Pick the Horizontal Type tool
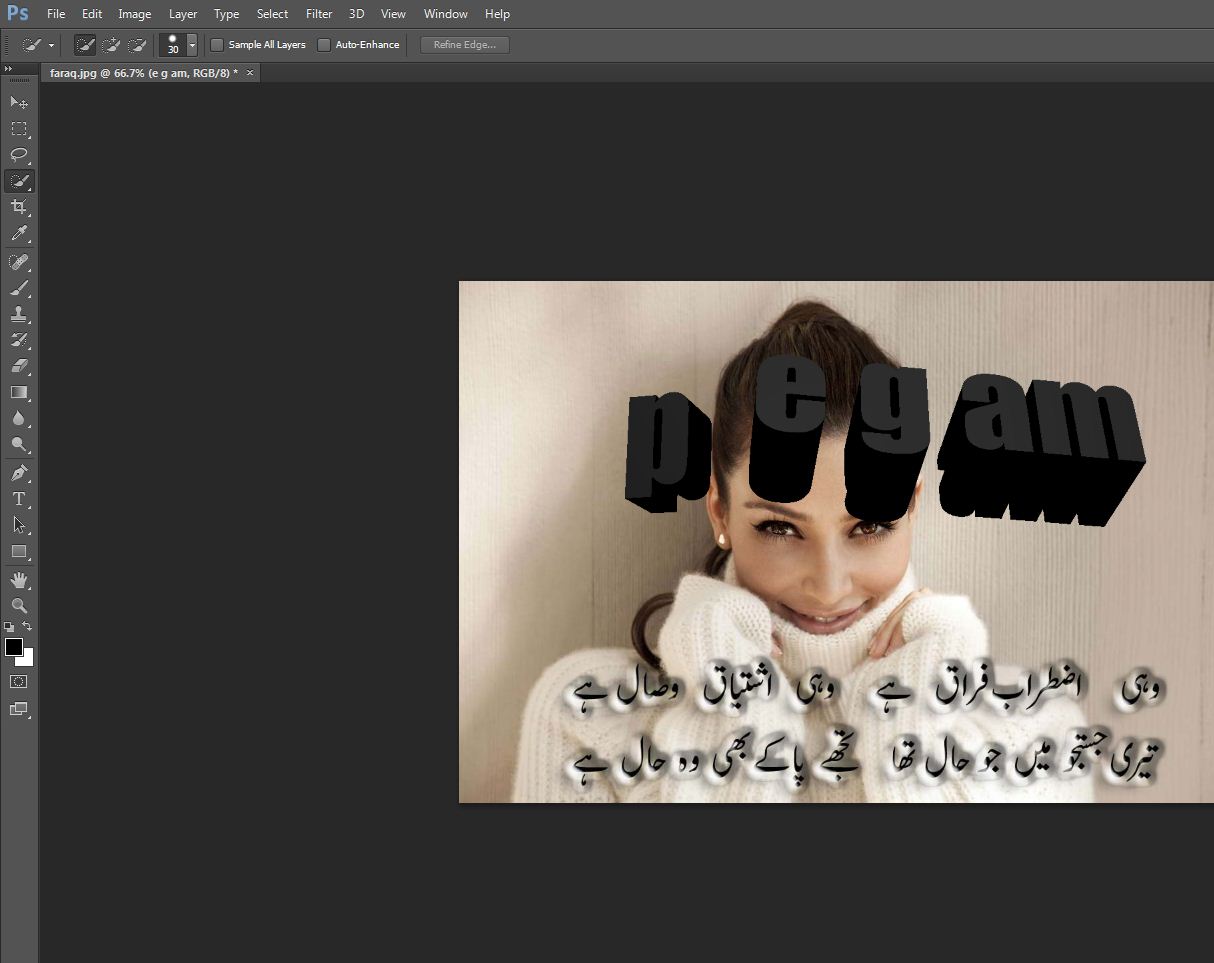 19,498
